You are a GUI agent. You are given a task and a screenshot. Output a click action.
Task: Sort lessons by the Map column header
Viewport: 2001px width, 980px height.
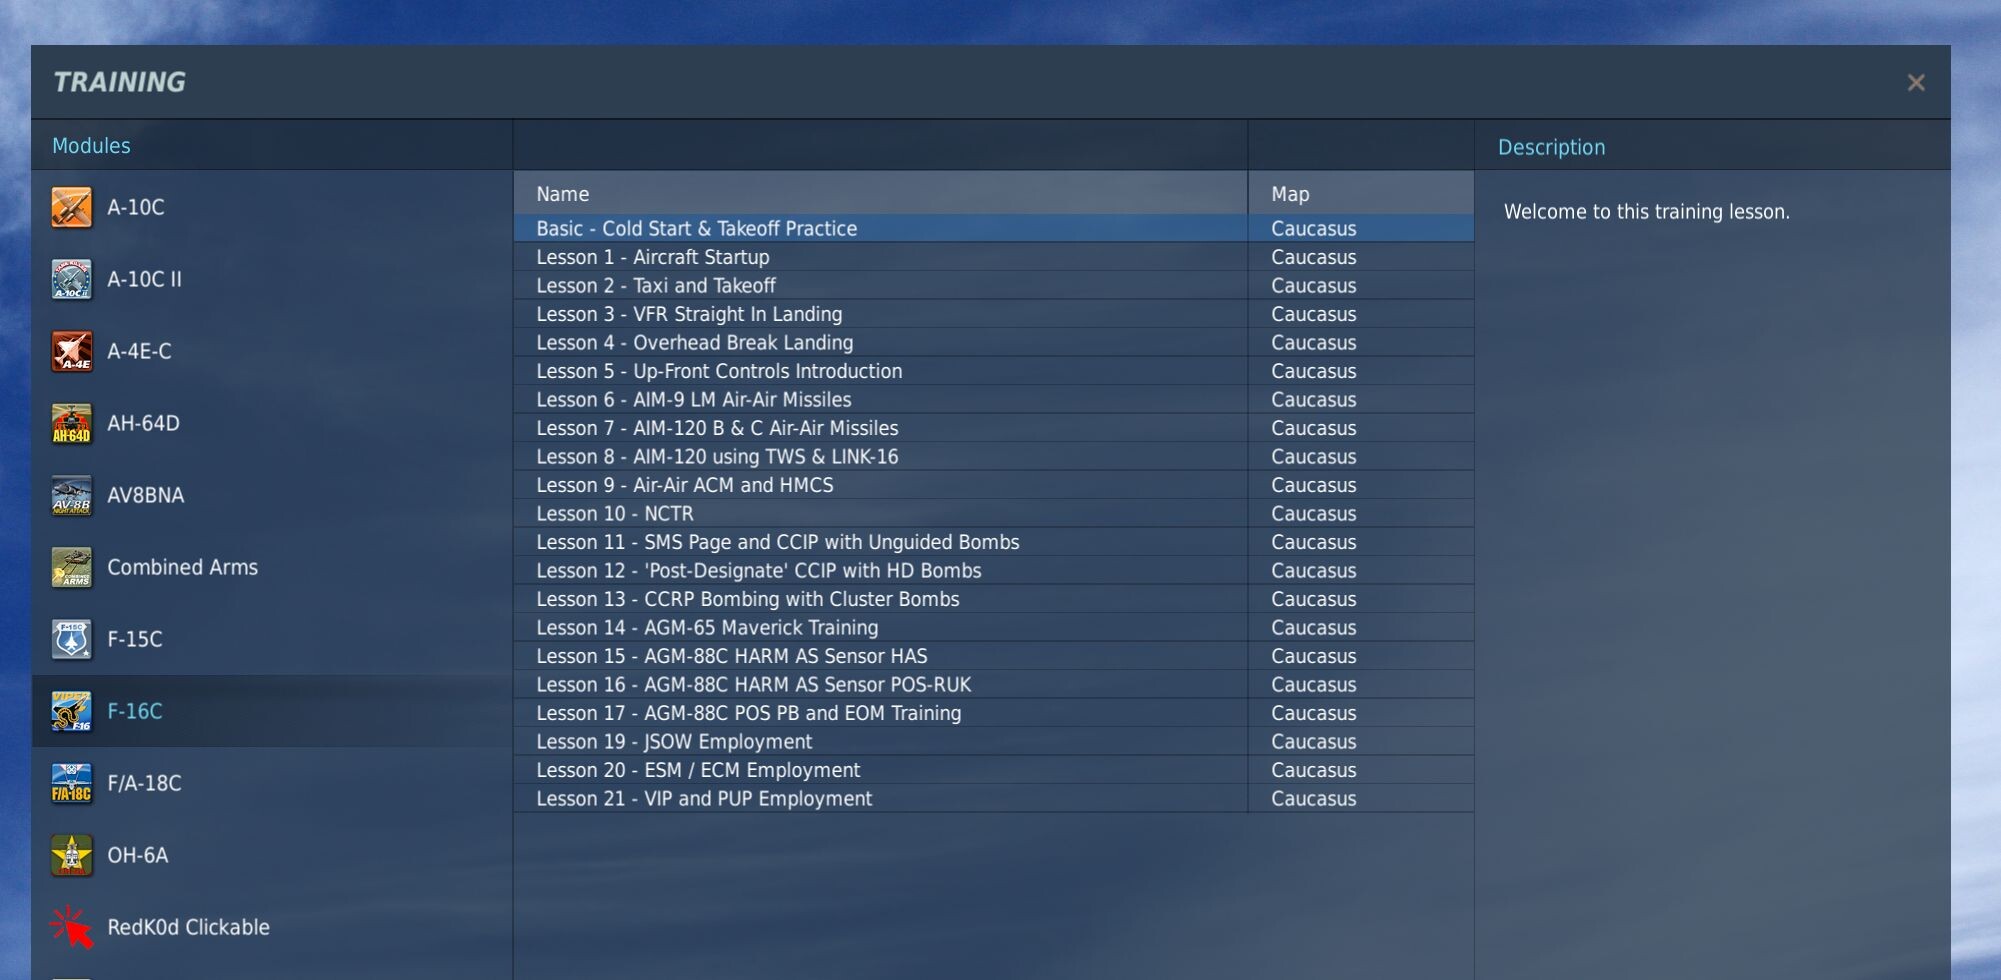click(1361, 194)
